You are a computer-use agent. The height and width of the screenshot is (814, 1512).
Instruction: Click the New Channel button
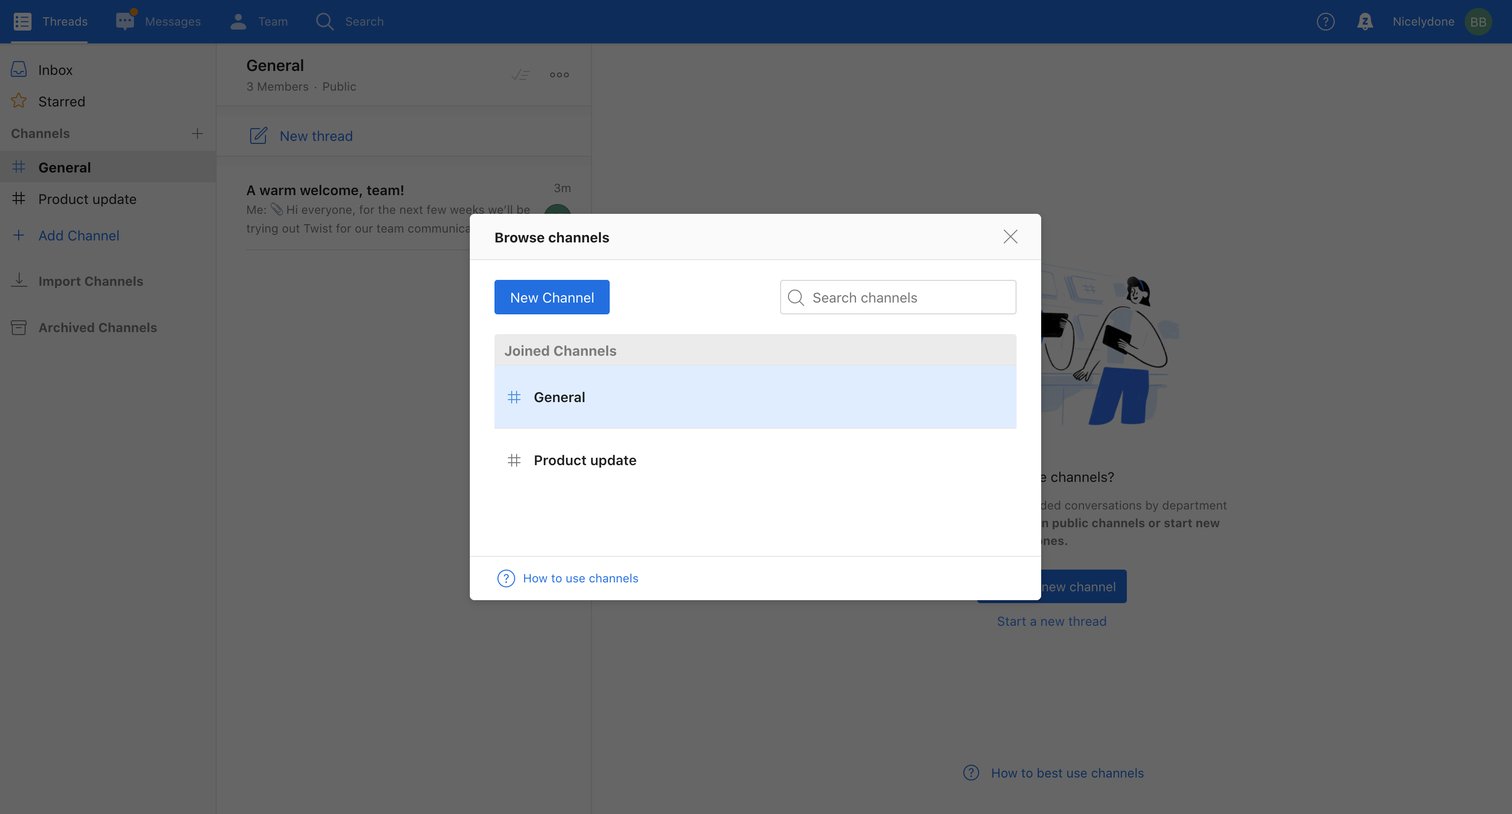pyautogui.click(x=552, y=297)
